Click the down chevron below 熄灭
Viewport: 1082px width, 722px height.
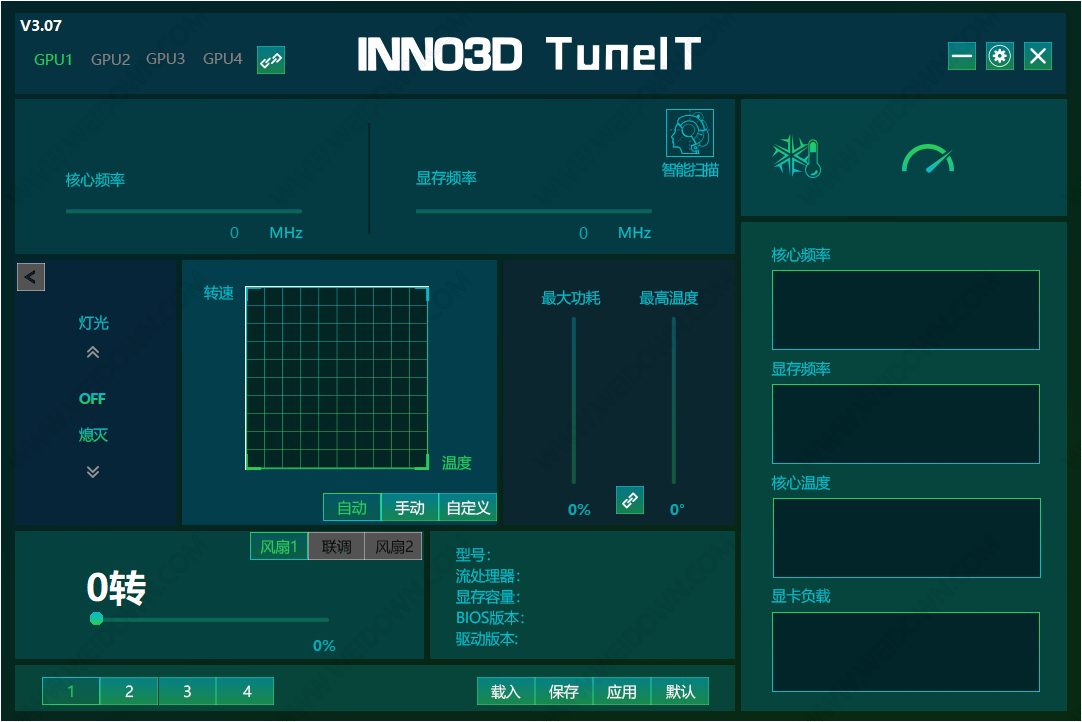click(92, 471)
